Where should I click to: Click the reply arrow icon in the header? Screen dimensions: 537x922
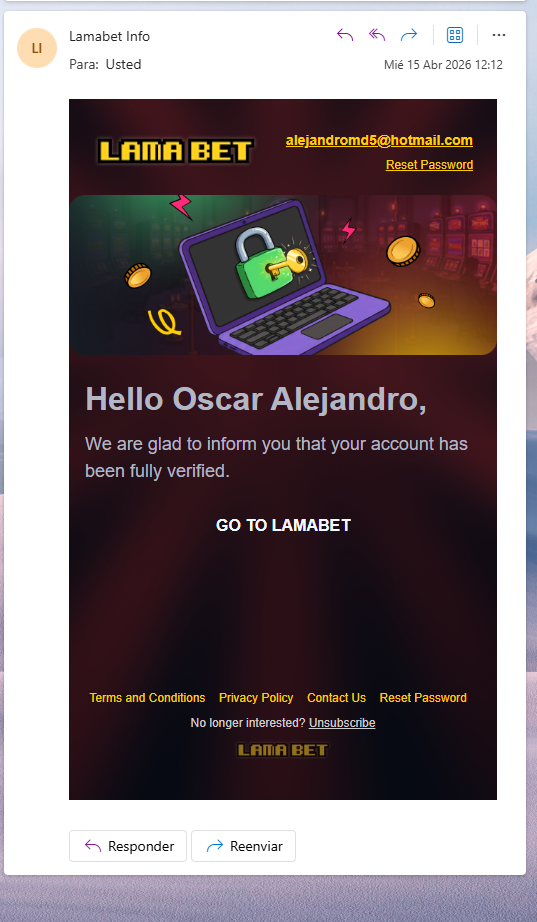[345, 35]
